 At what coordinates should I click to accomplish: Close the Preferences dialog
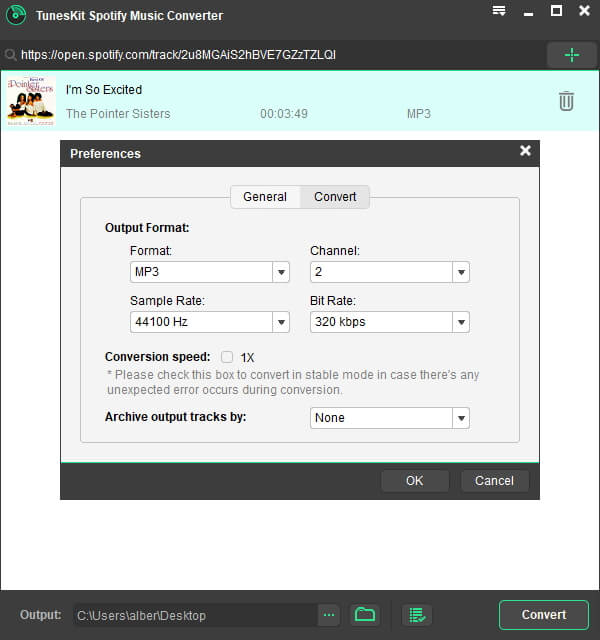525,151
